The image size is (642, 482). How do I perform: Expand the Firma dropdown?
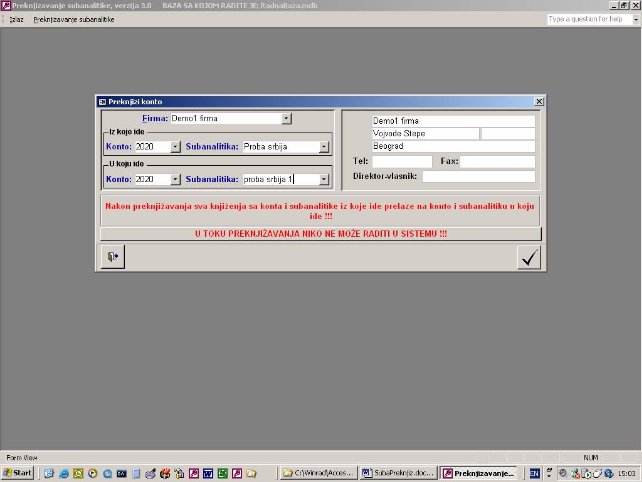pyautogui.click(x=286, y=118)
